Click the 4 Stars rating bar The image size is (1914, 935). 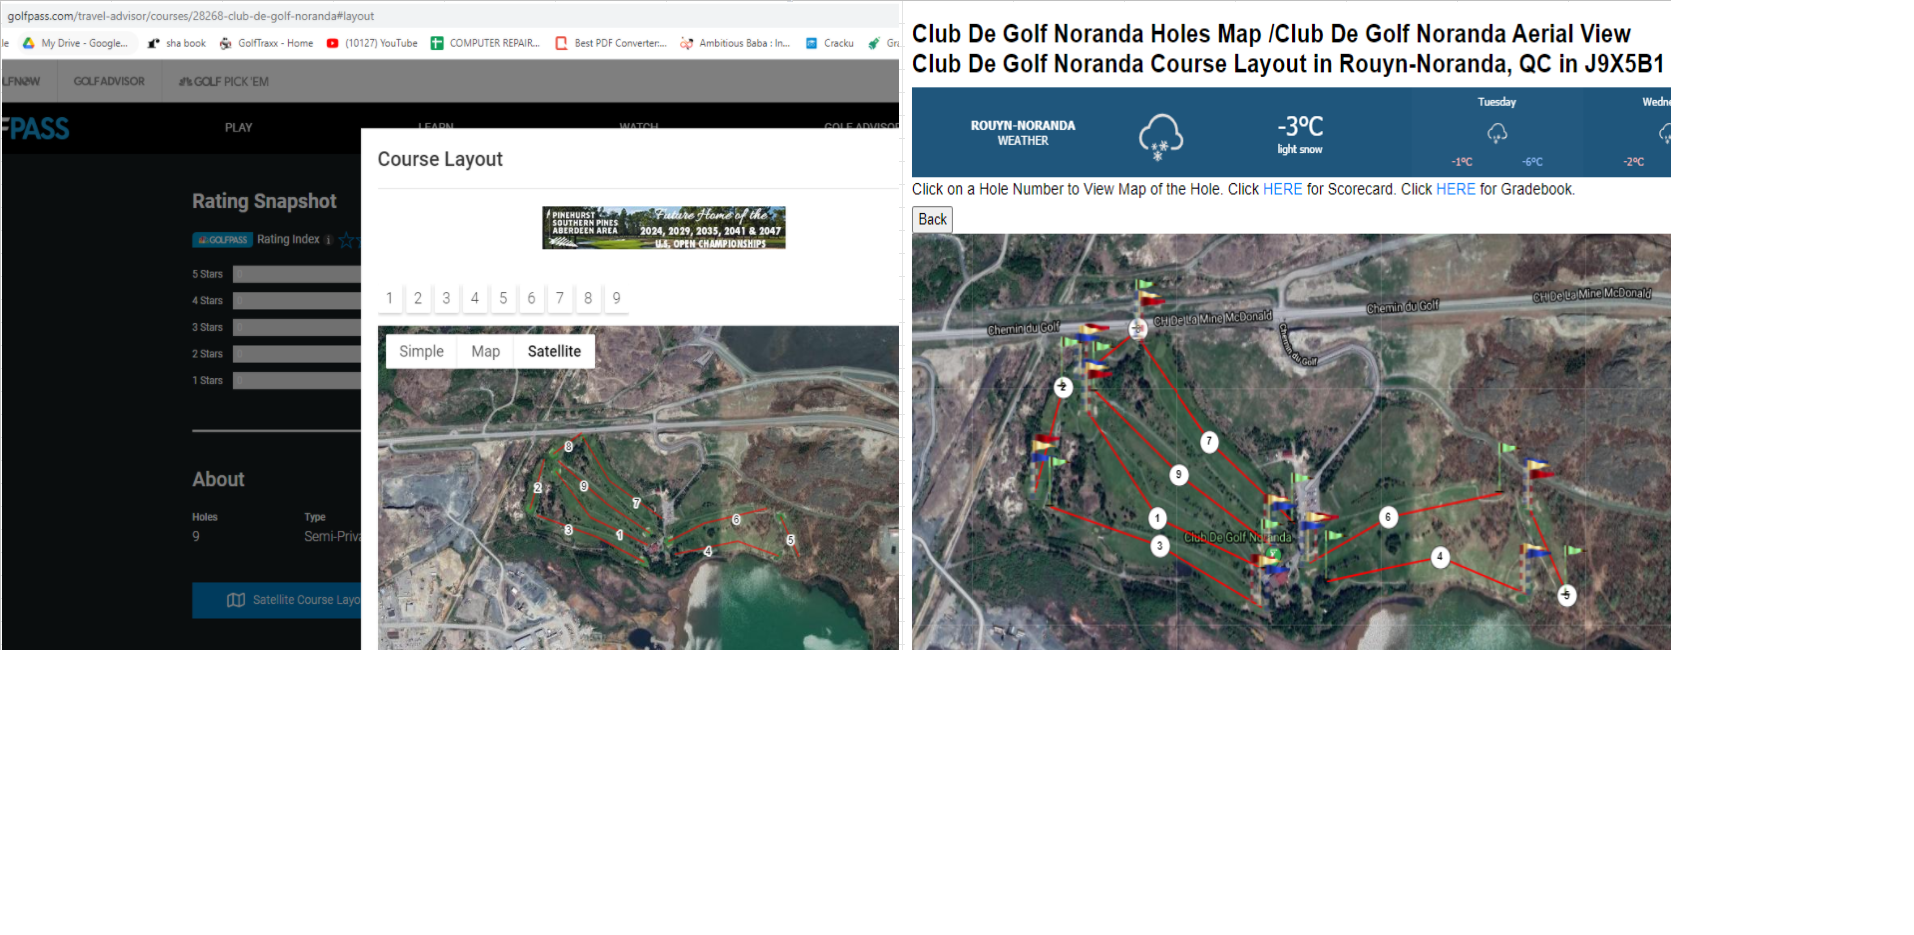296,301
